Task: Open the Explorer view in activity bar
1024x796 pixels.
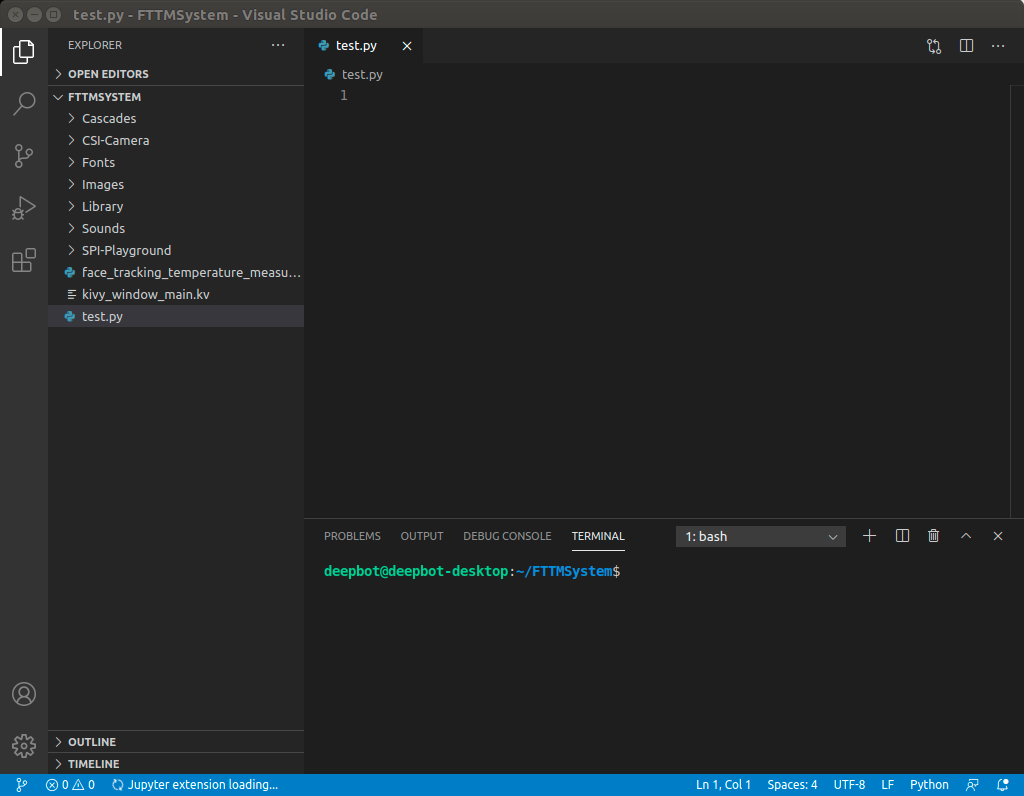Action: tap(24, 52)
